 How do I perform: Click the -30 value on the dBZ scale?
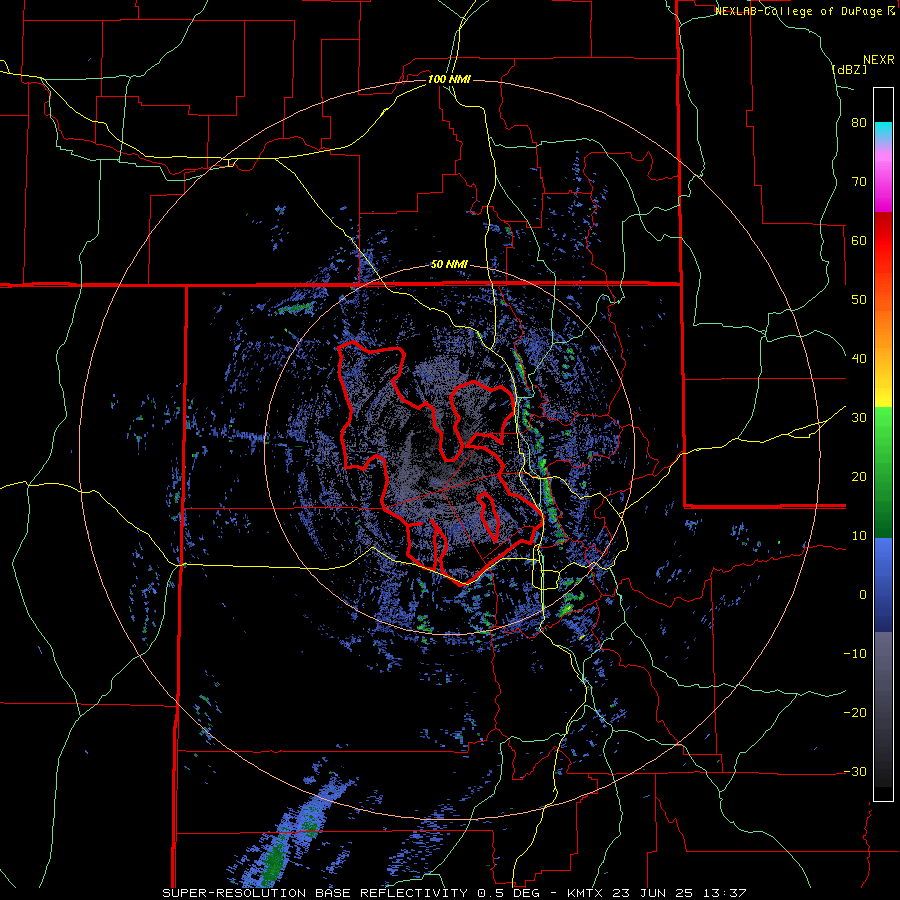point(855,771)
